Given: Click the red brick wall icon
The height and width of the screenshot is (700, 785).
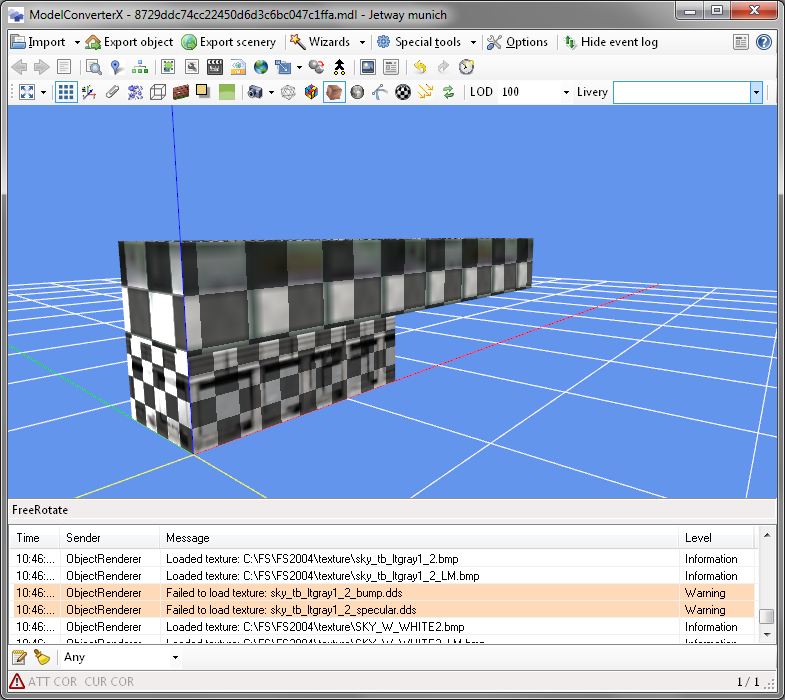Looking at the screenshot, I should (181, 92).
